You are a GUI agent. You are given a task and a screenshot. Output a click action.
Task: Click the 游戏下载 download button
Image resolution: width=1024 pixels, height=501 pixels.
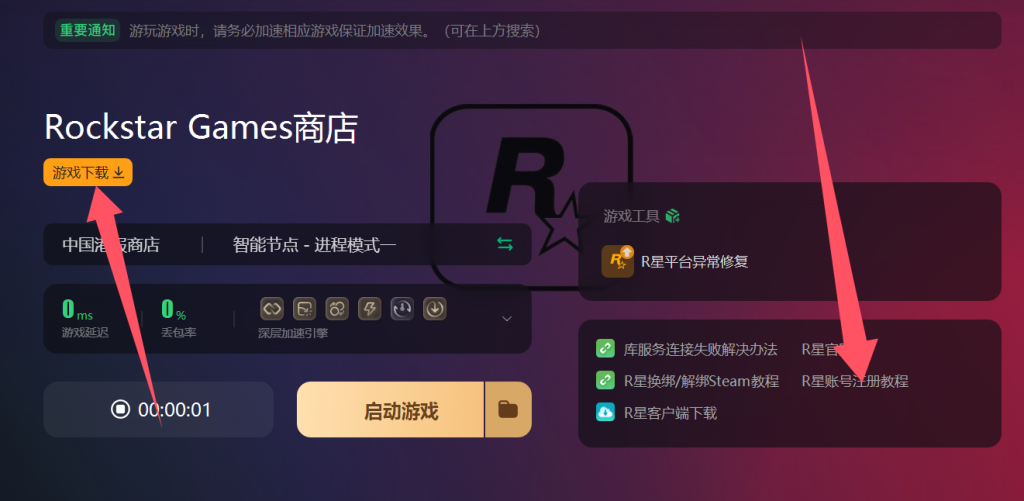[88, 172]
